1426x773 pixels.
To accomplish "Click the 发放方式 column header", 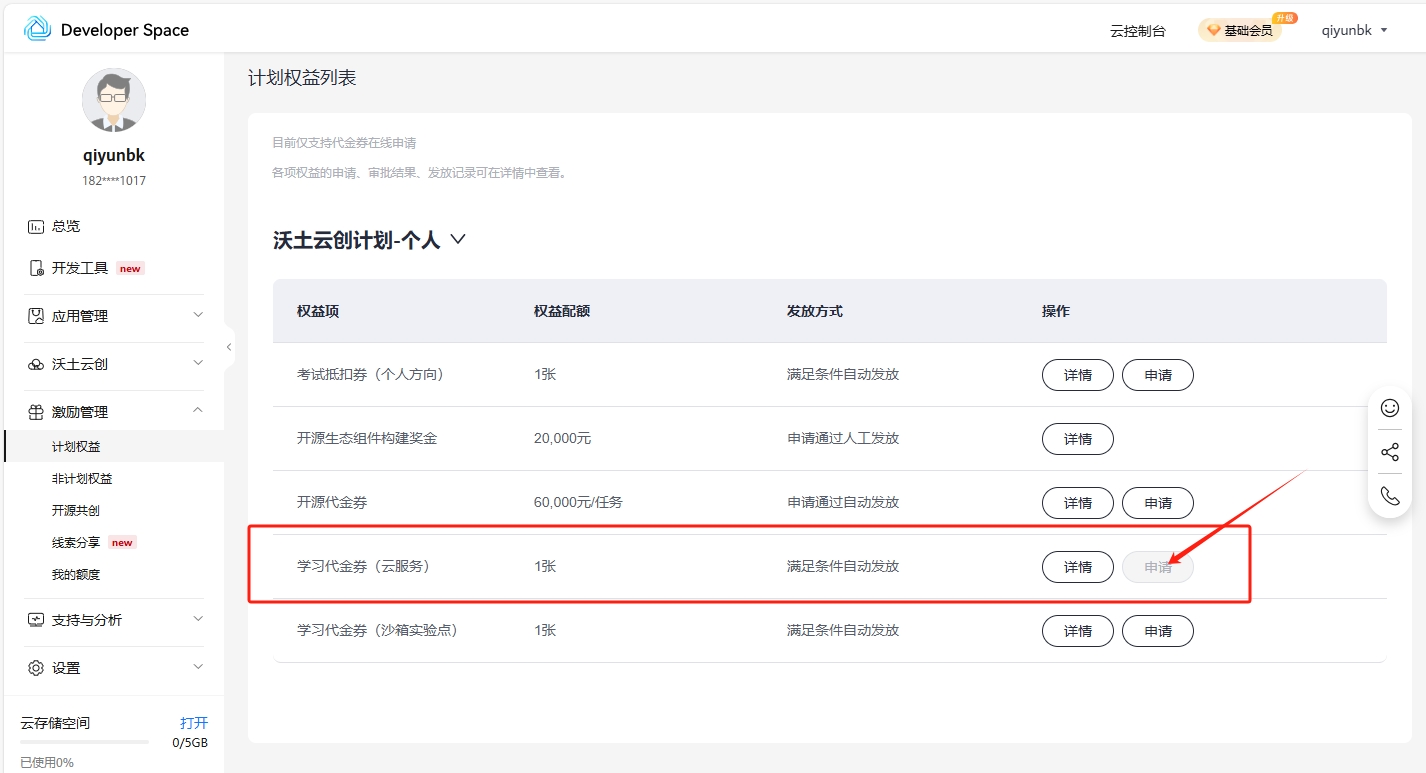I will click(x=815, y=311).
